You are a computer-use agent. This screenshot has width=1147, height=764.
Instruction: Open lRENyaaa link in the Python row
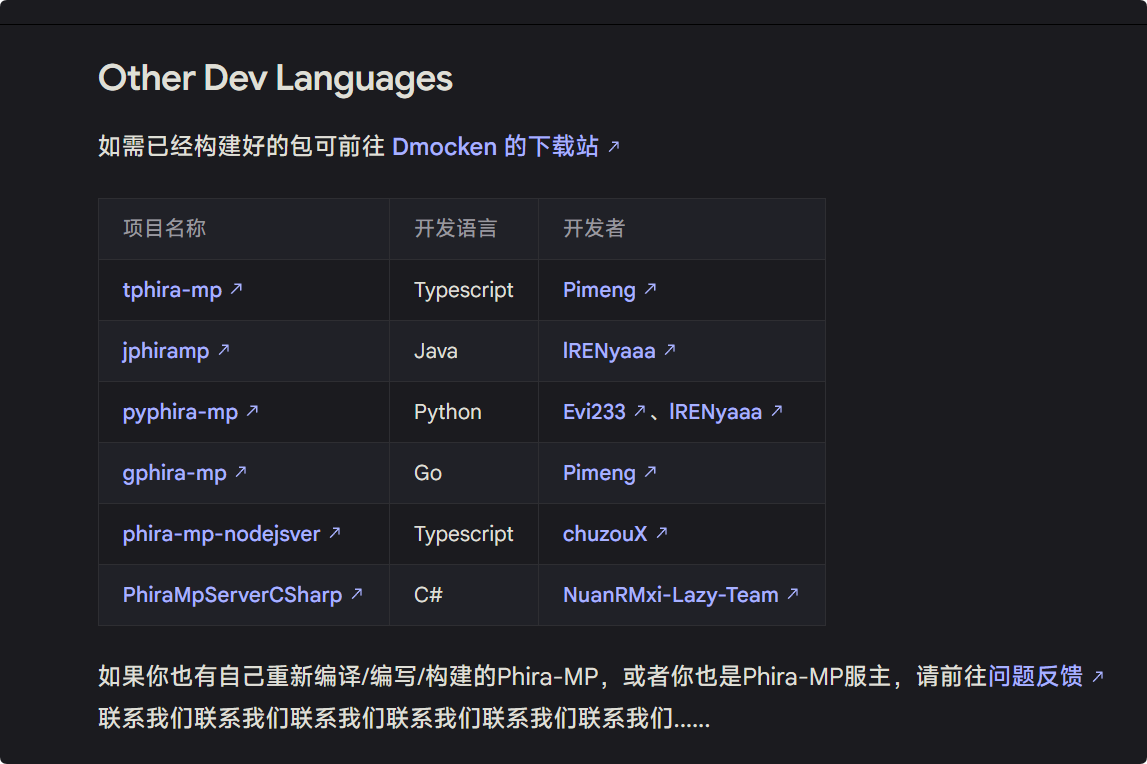(716, 412)
